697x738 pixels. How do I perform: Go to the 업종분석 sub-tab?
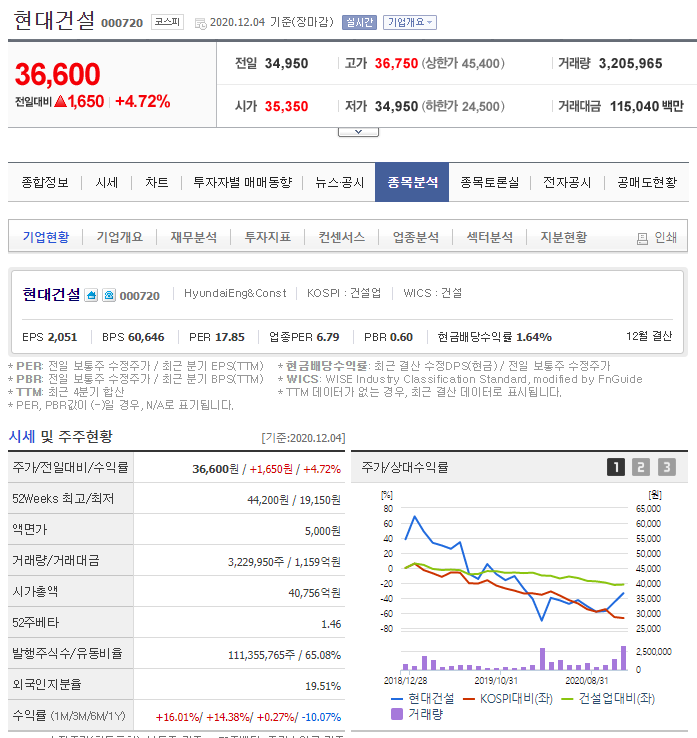(x=416, y=237)
